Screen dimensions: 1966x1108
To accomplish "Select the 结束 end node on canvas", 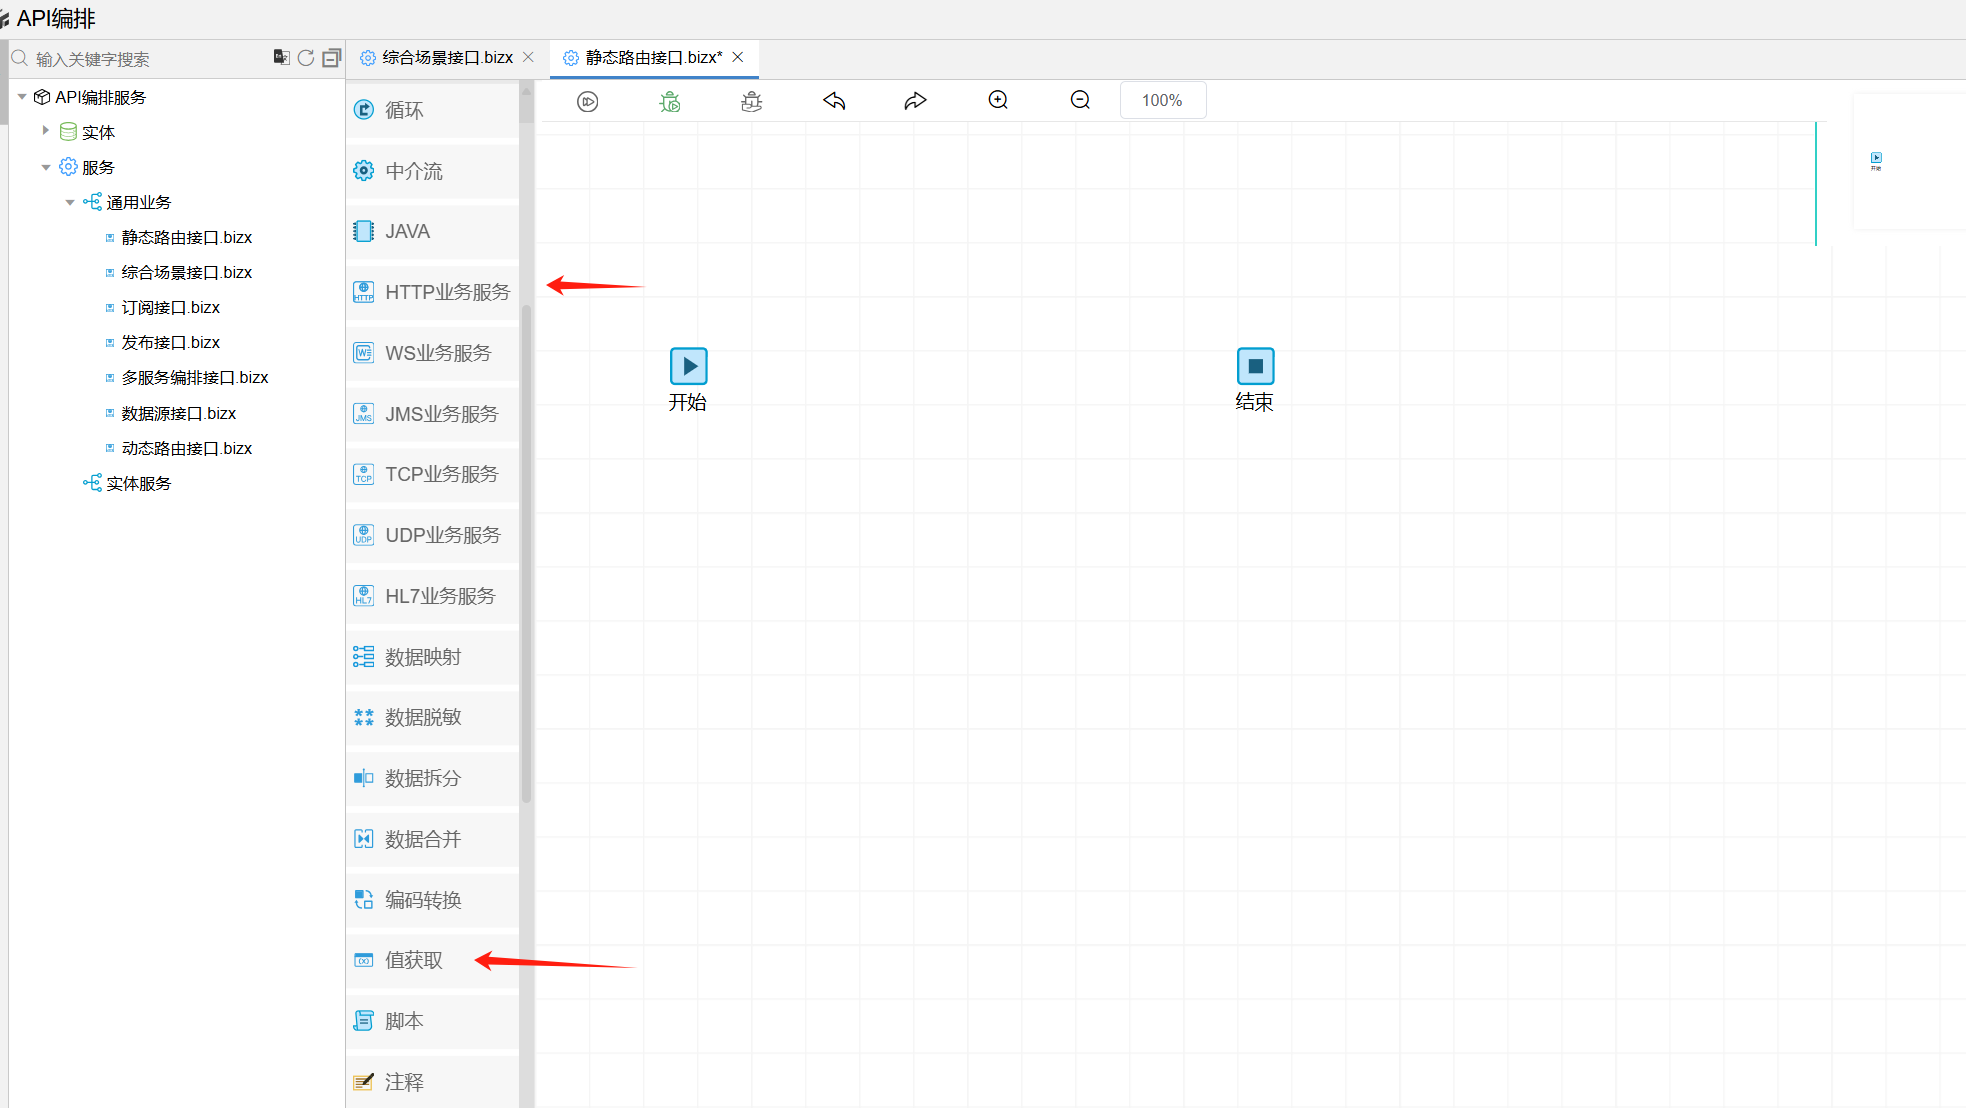I will (1255, 367).
